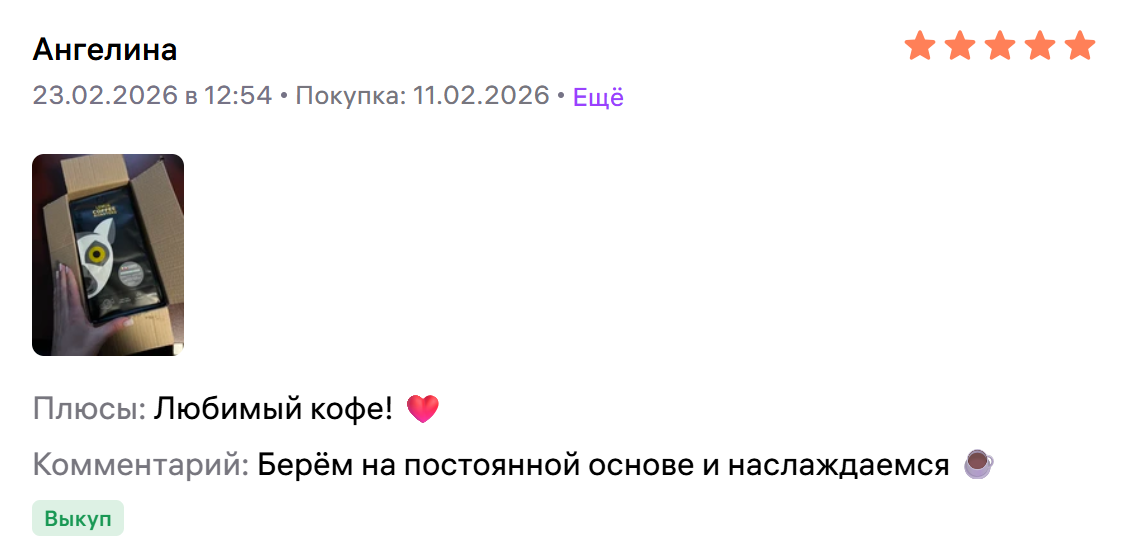Click the "Плюсы:" label
The image size is (1134, 553).
pos(90,409)
